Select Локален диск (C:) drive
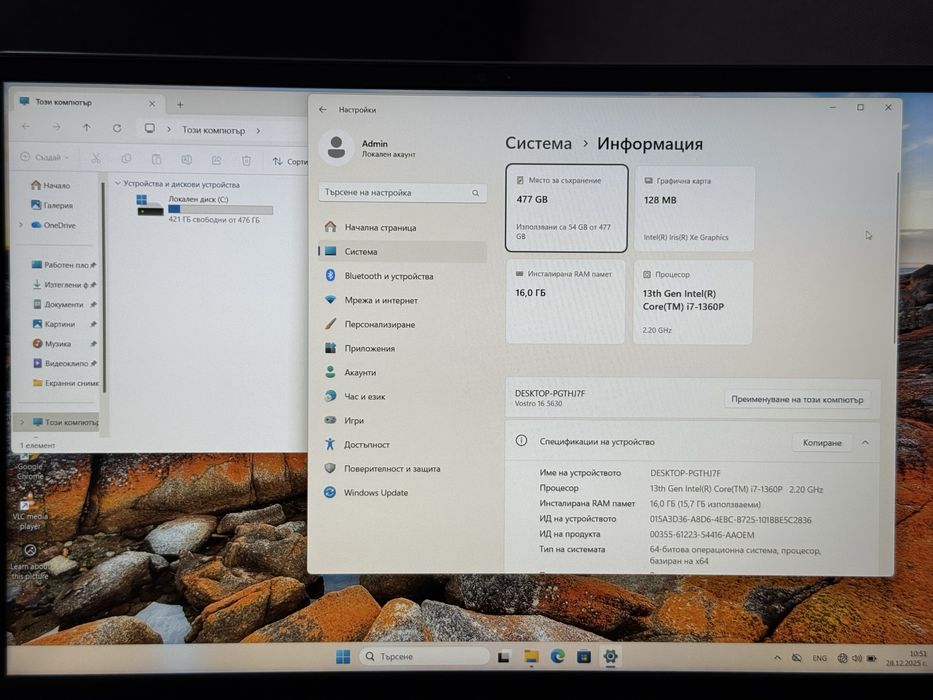The image size is (933, 700). click(205, 209)
